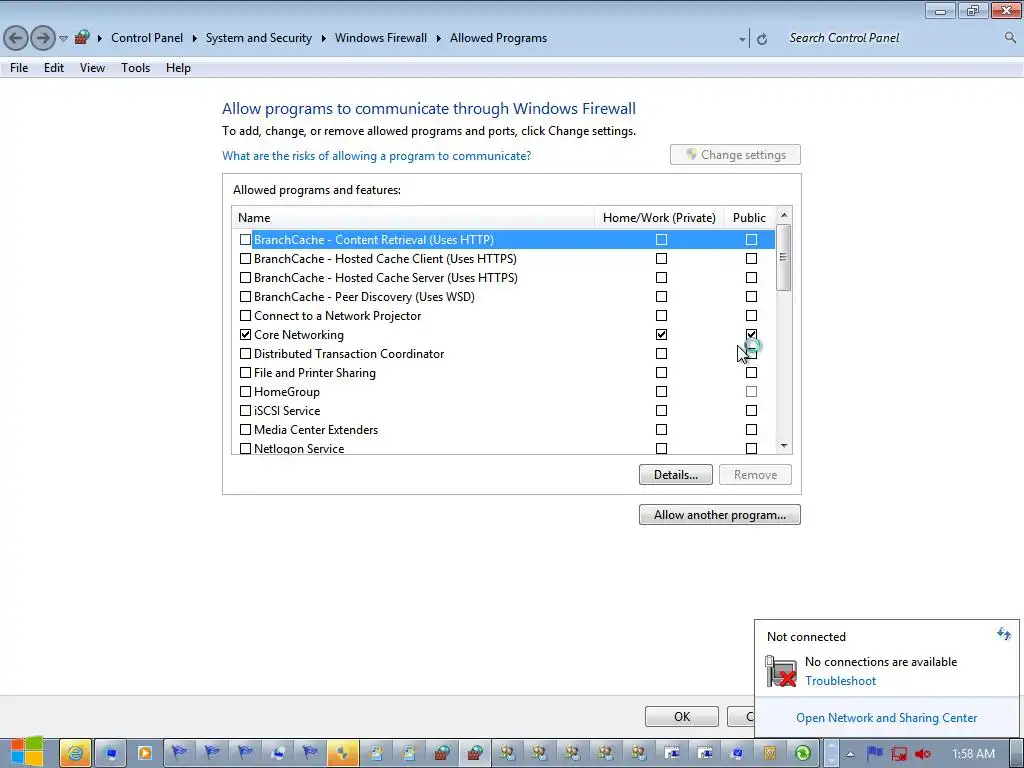
Task: Click the Control Panel icon in address bar
Action: point(82,37)
